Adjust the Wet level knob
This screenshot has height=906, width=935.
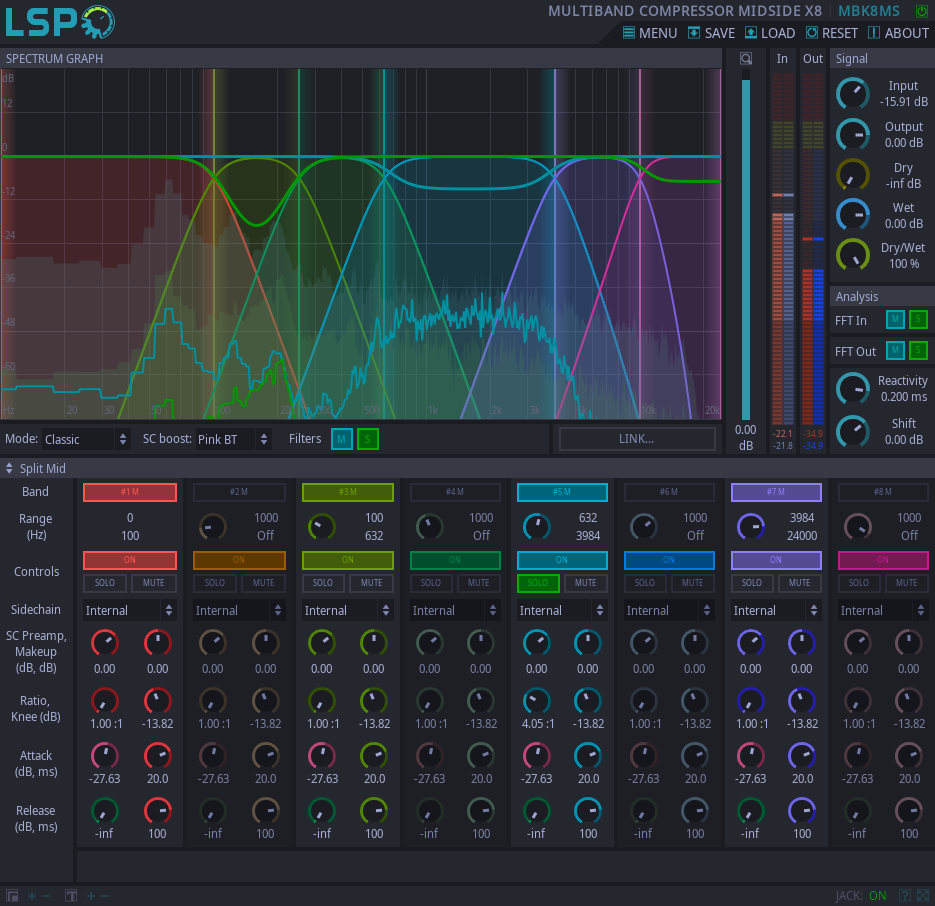coord(853,215)
